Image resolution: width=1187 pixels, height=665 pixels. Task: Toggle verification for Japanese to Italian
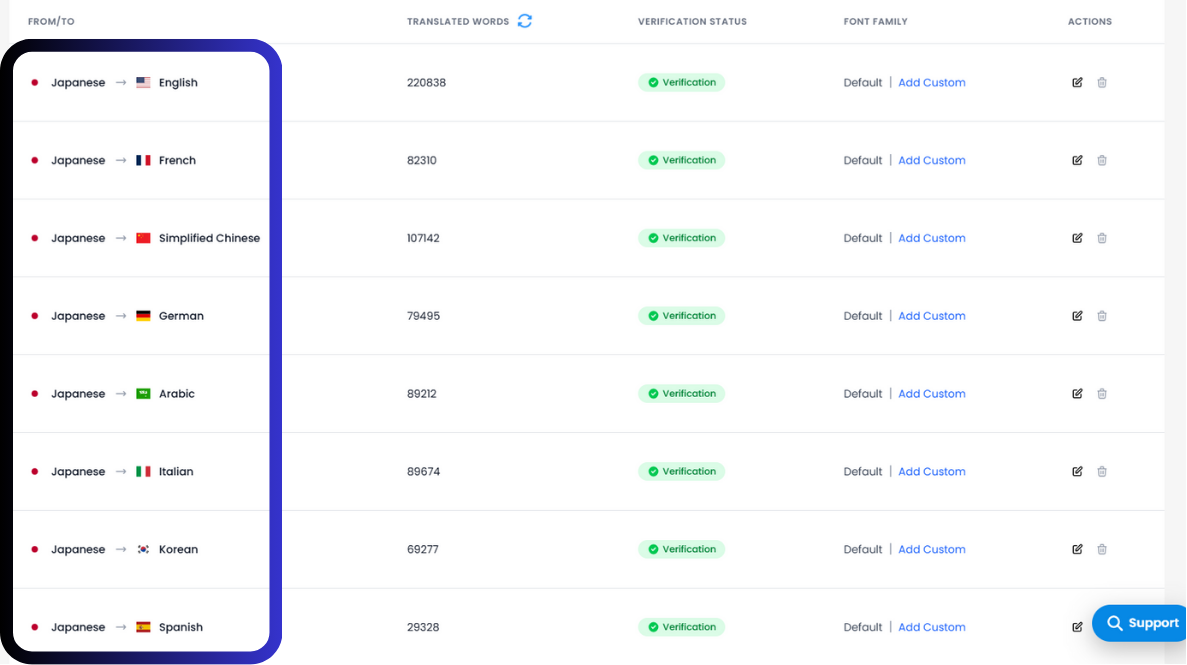681,471
